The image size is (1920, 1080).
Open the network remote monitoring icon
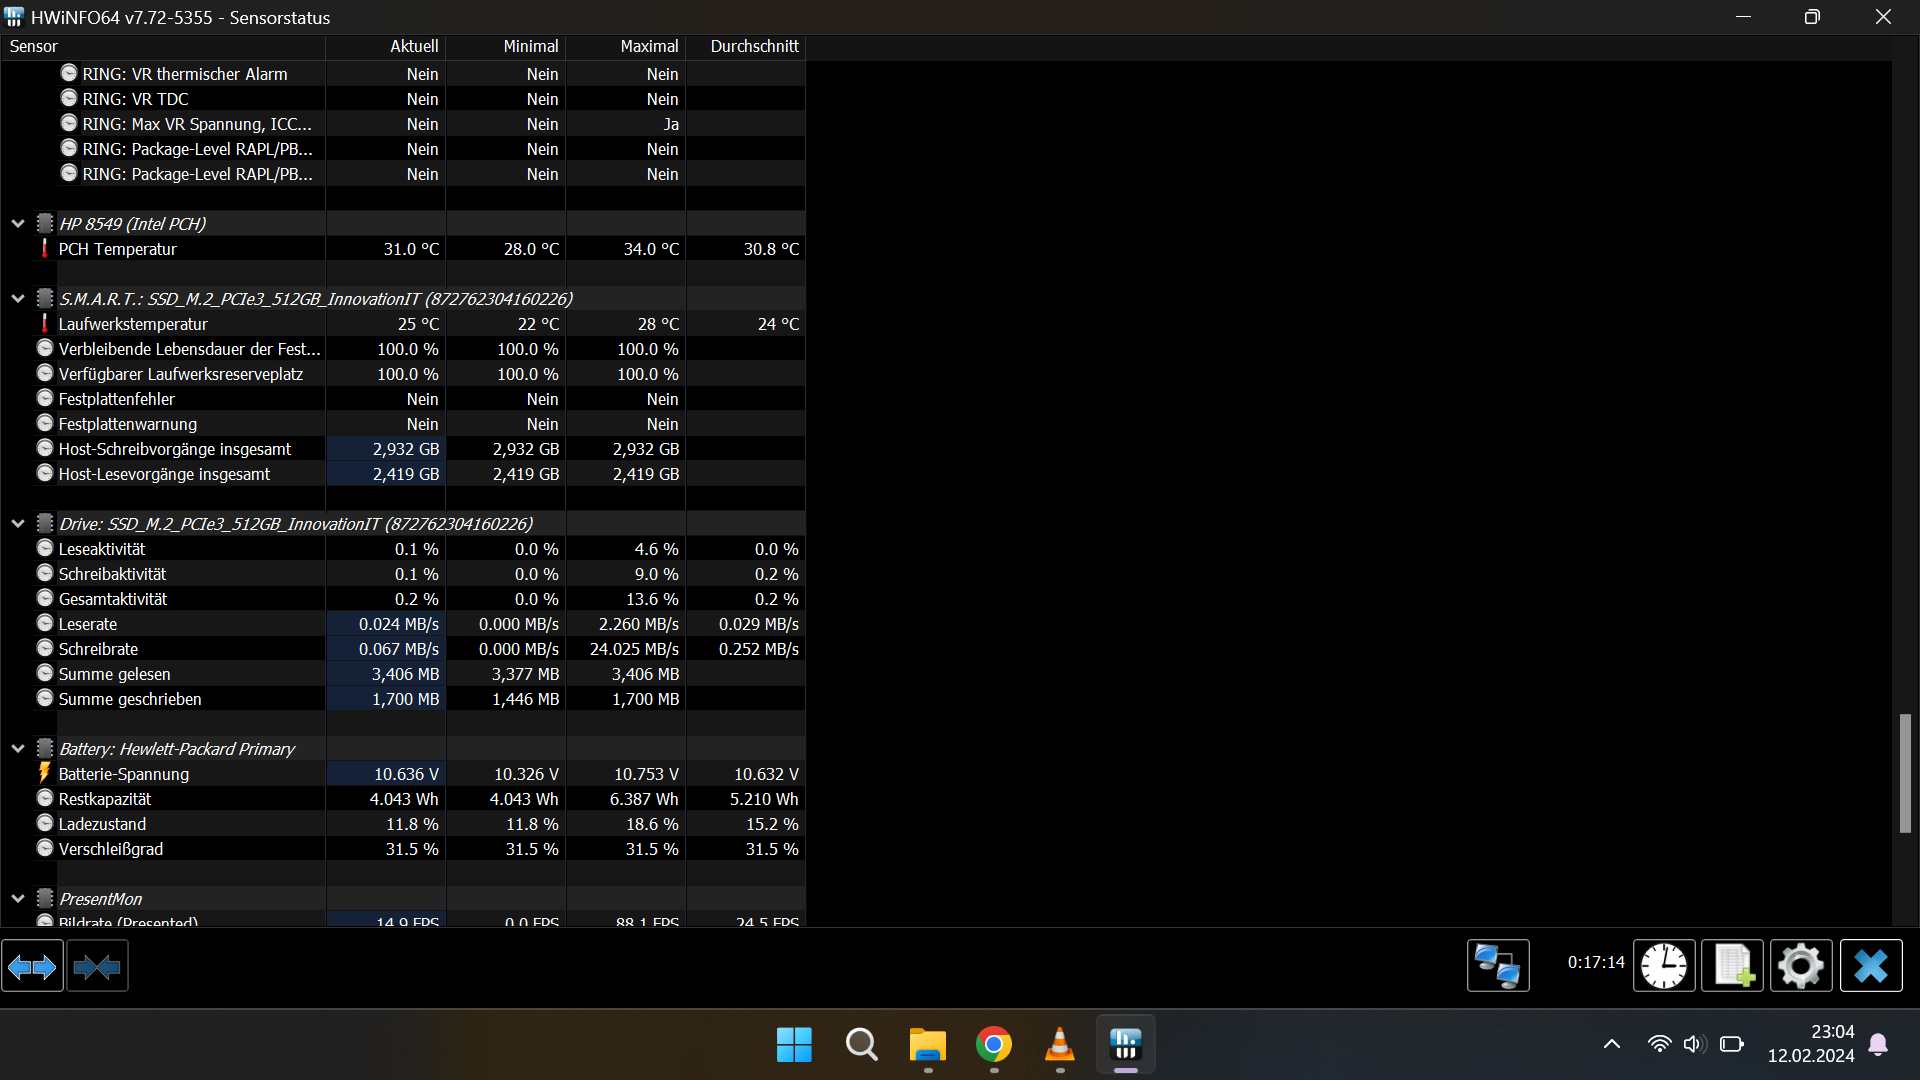(x=1497, y=966)
